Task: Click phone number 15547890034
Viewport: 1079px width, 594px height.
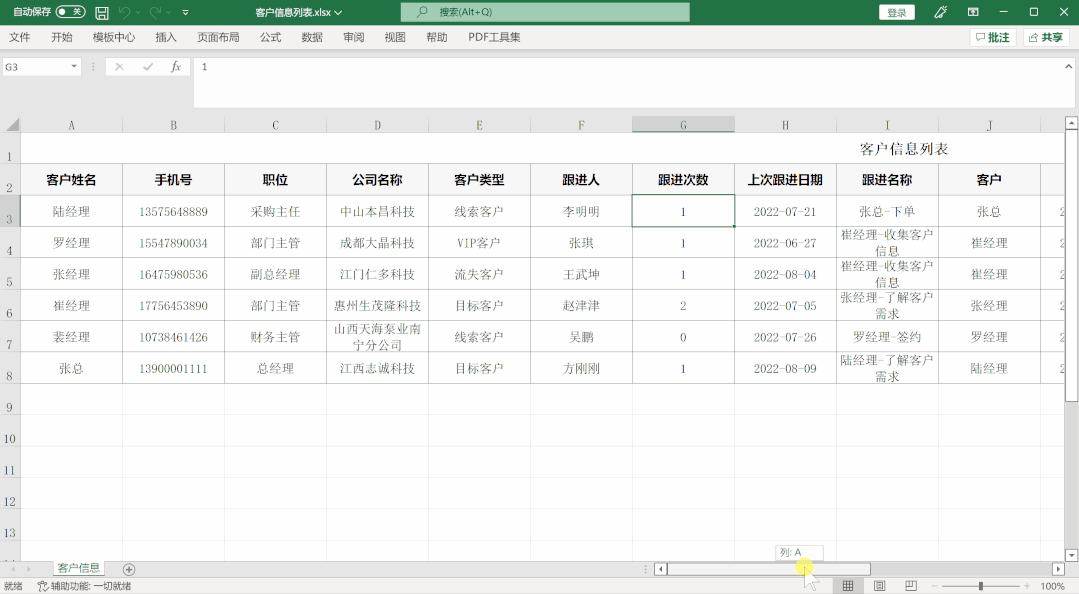Action: [x=173, y=243]
